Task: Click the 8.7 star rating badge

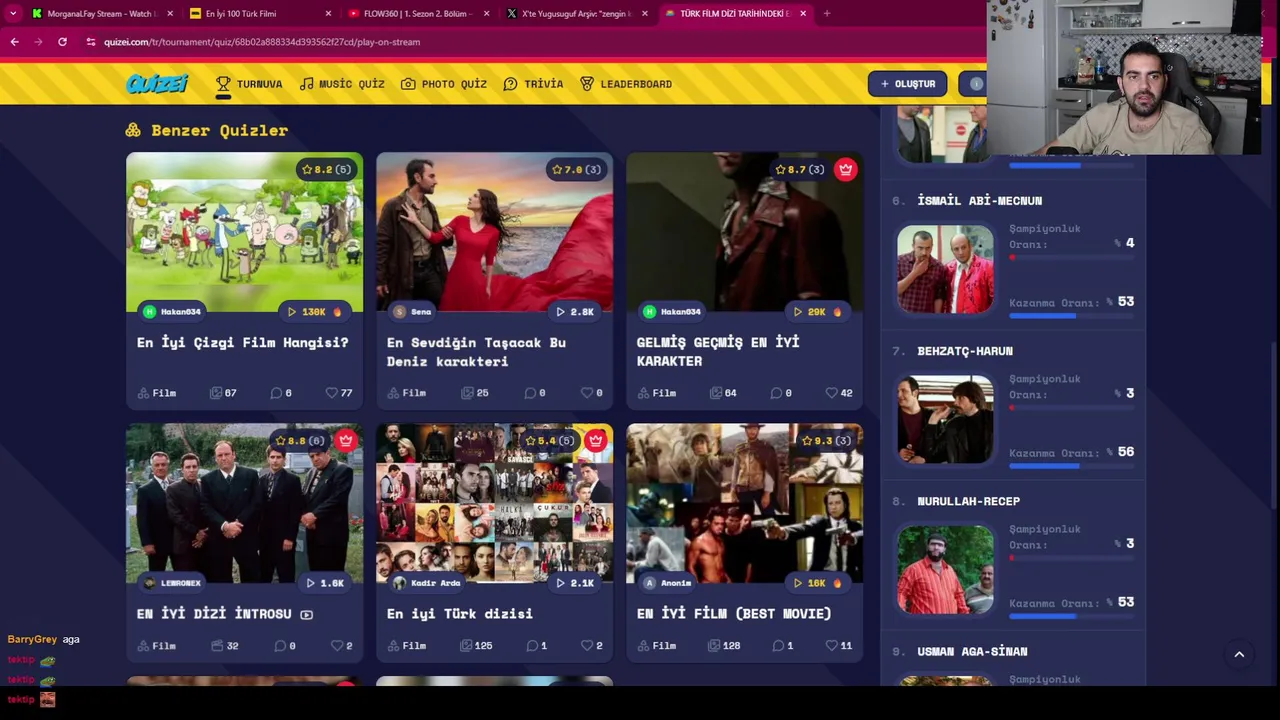Action: tap(800, 169)
